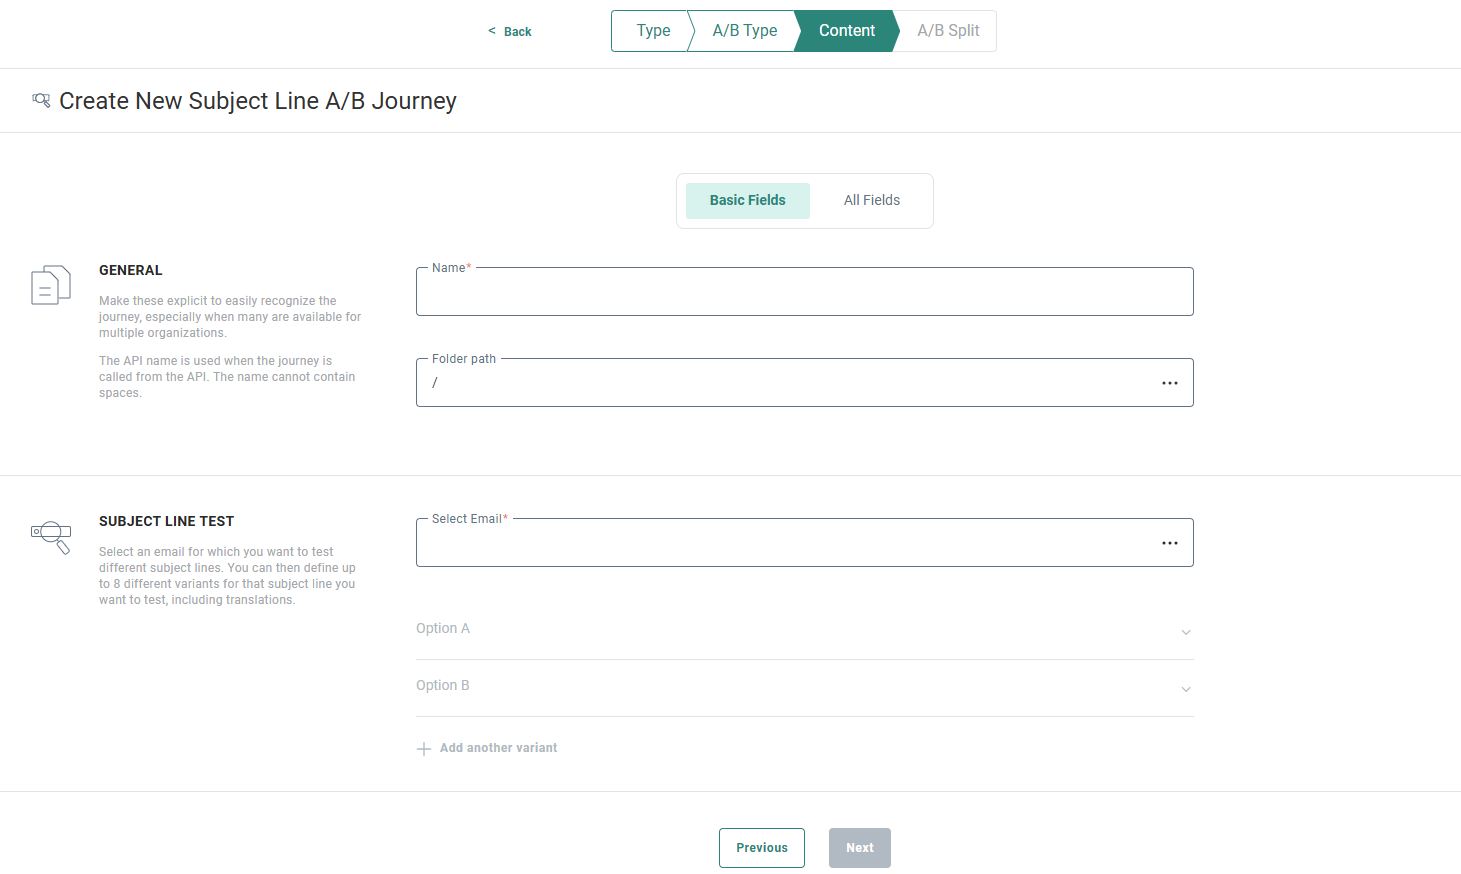1461x874 pixels.
Task: Open folder path browser via ellipsis icon
Action: (1169, 383)
